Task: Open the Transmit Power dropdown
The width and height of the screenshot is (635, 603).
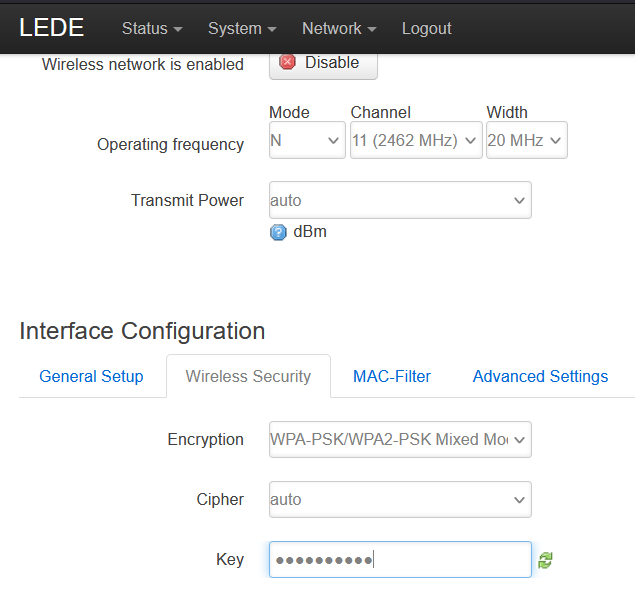Action: click(400, 200)
